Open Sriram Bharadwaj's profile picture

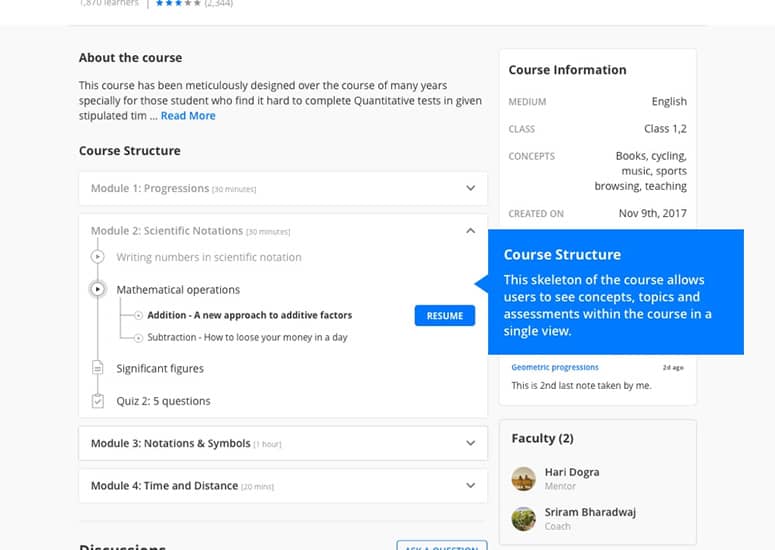pyautogui.click(x=523, y=518)
